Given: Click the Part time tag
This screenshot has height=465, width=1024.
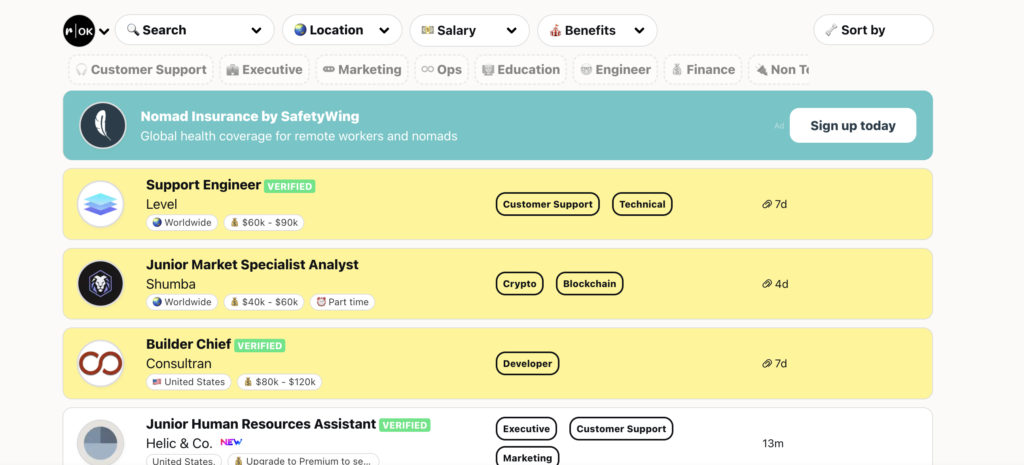Looking at the screenshot, I should pyautogui.click(x=342, y=302).
